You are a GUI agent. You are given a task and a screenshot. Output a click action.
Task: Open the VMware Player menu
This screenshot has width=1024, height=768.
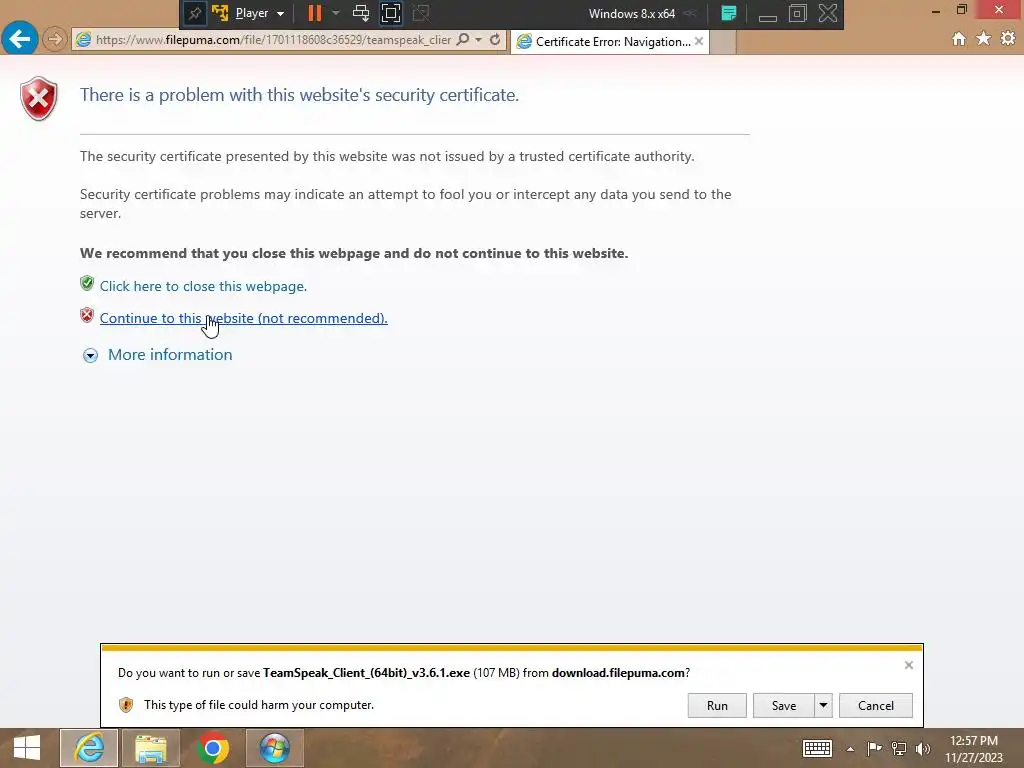point(259,13)
